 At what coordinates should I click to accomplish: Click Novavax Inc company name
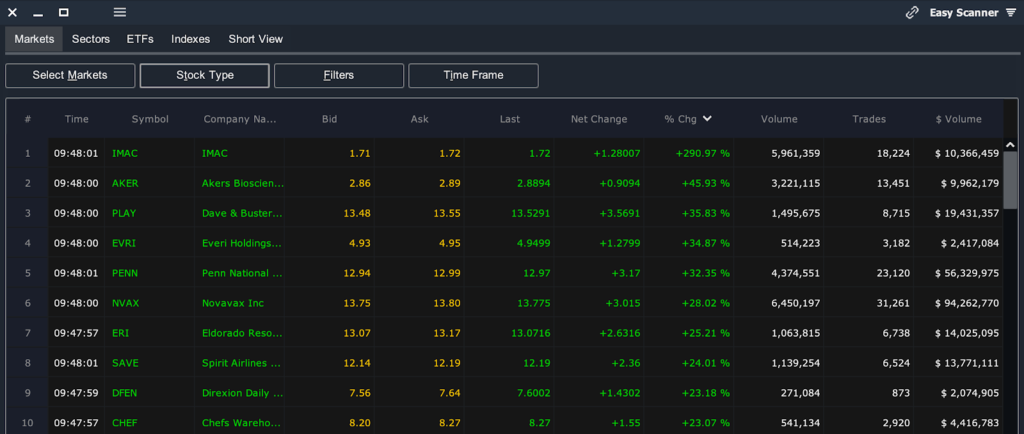(x=233, y=303)
